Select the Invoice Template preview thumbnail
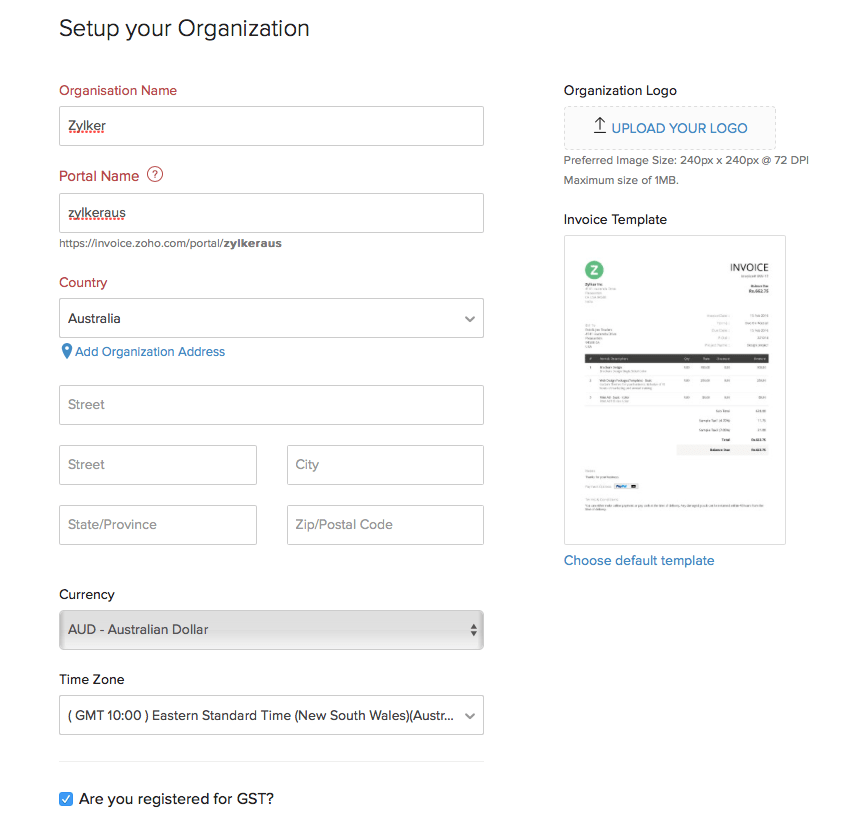Viewport: 866px width, 820px height. tap(675, 390)
